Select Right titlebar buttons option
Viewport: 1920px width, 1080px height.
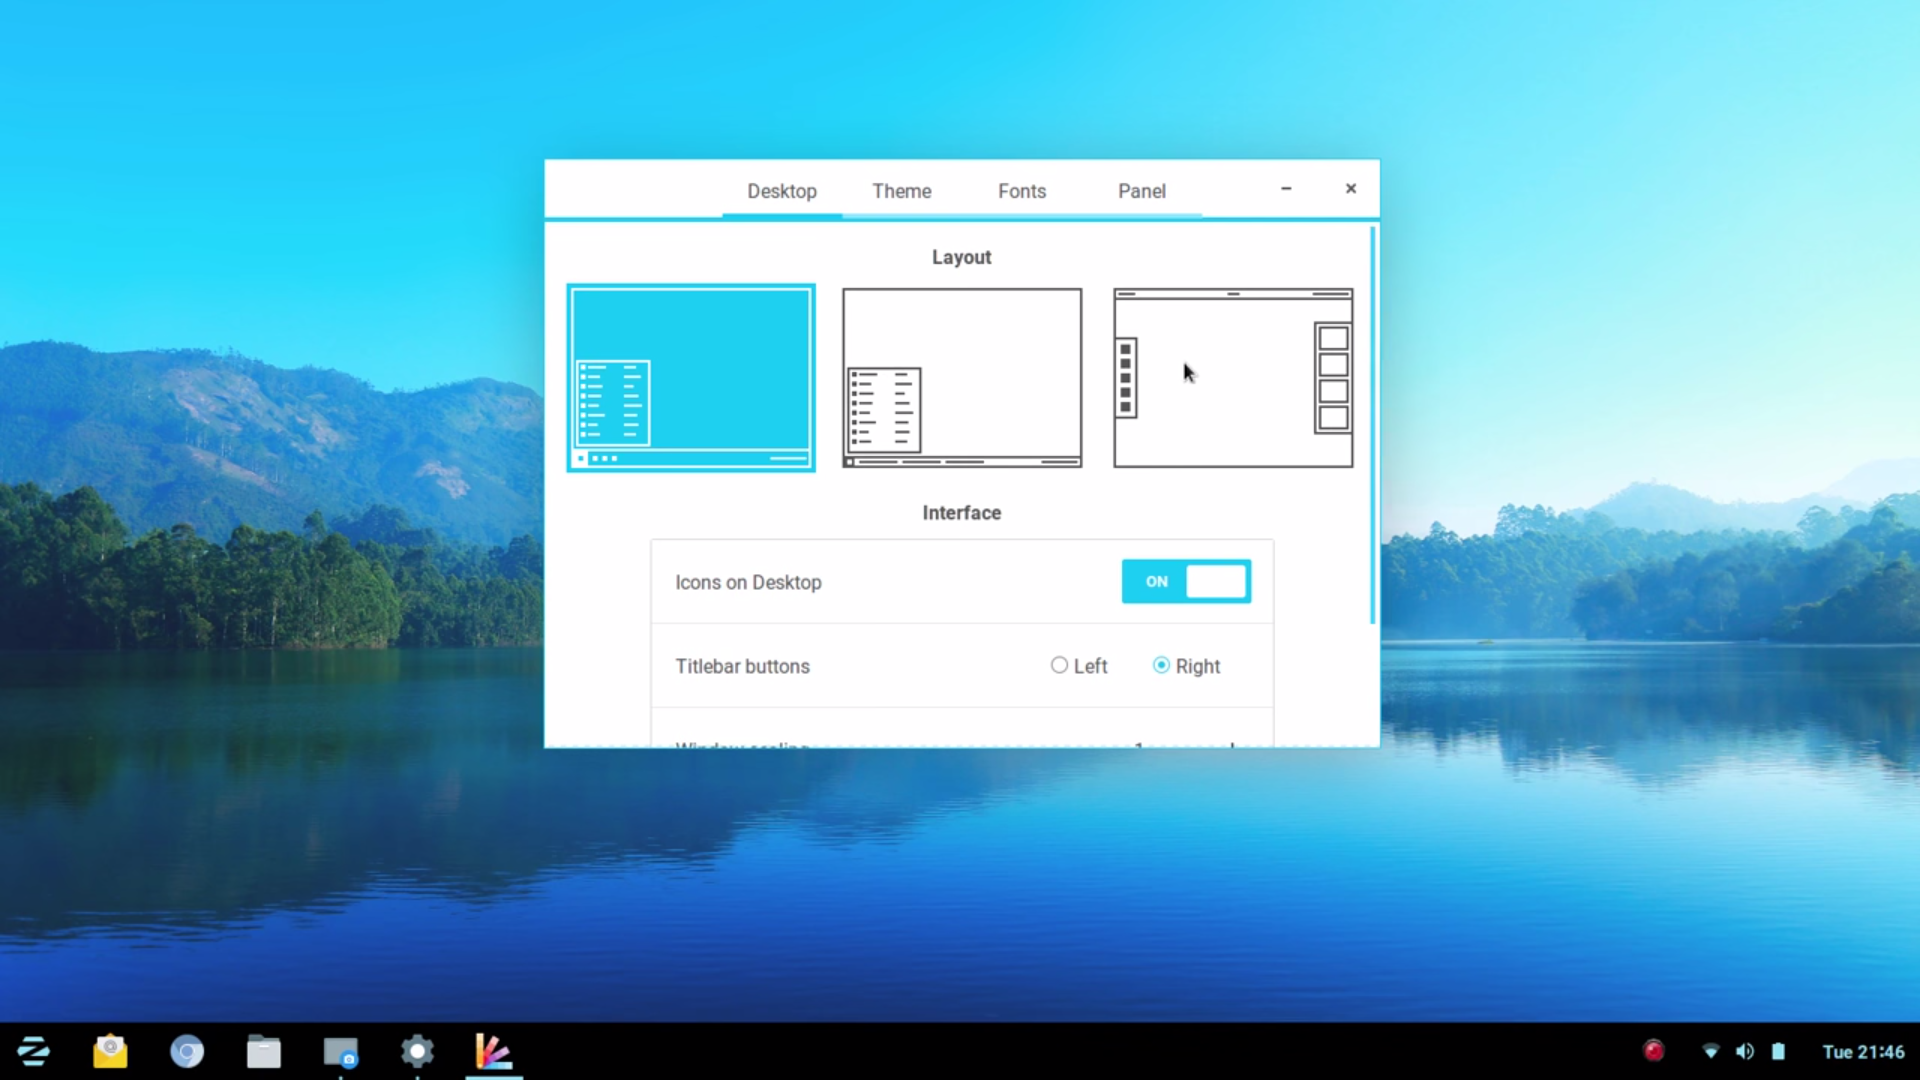point(1161,665)
